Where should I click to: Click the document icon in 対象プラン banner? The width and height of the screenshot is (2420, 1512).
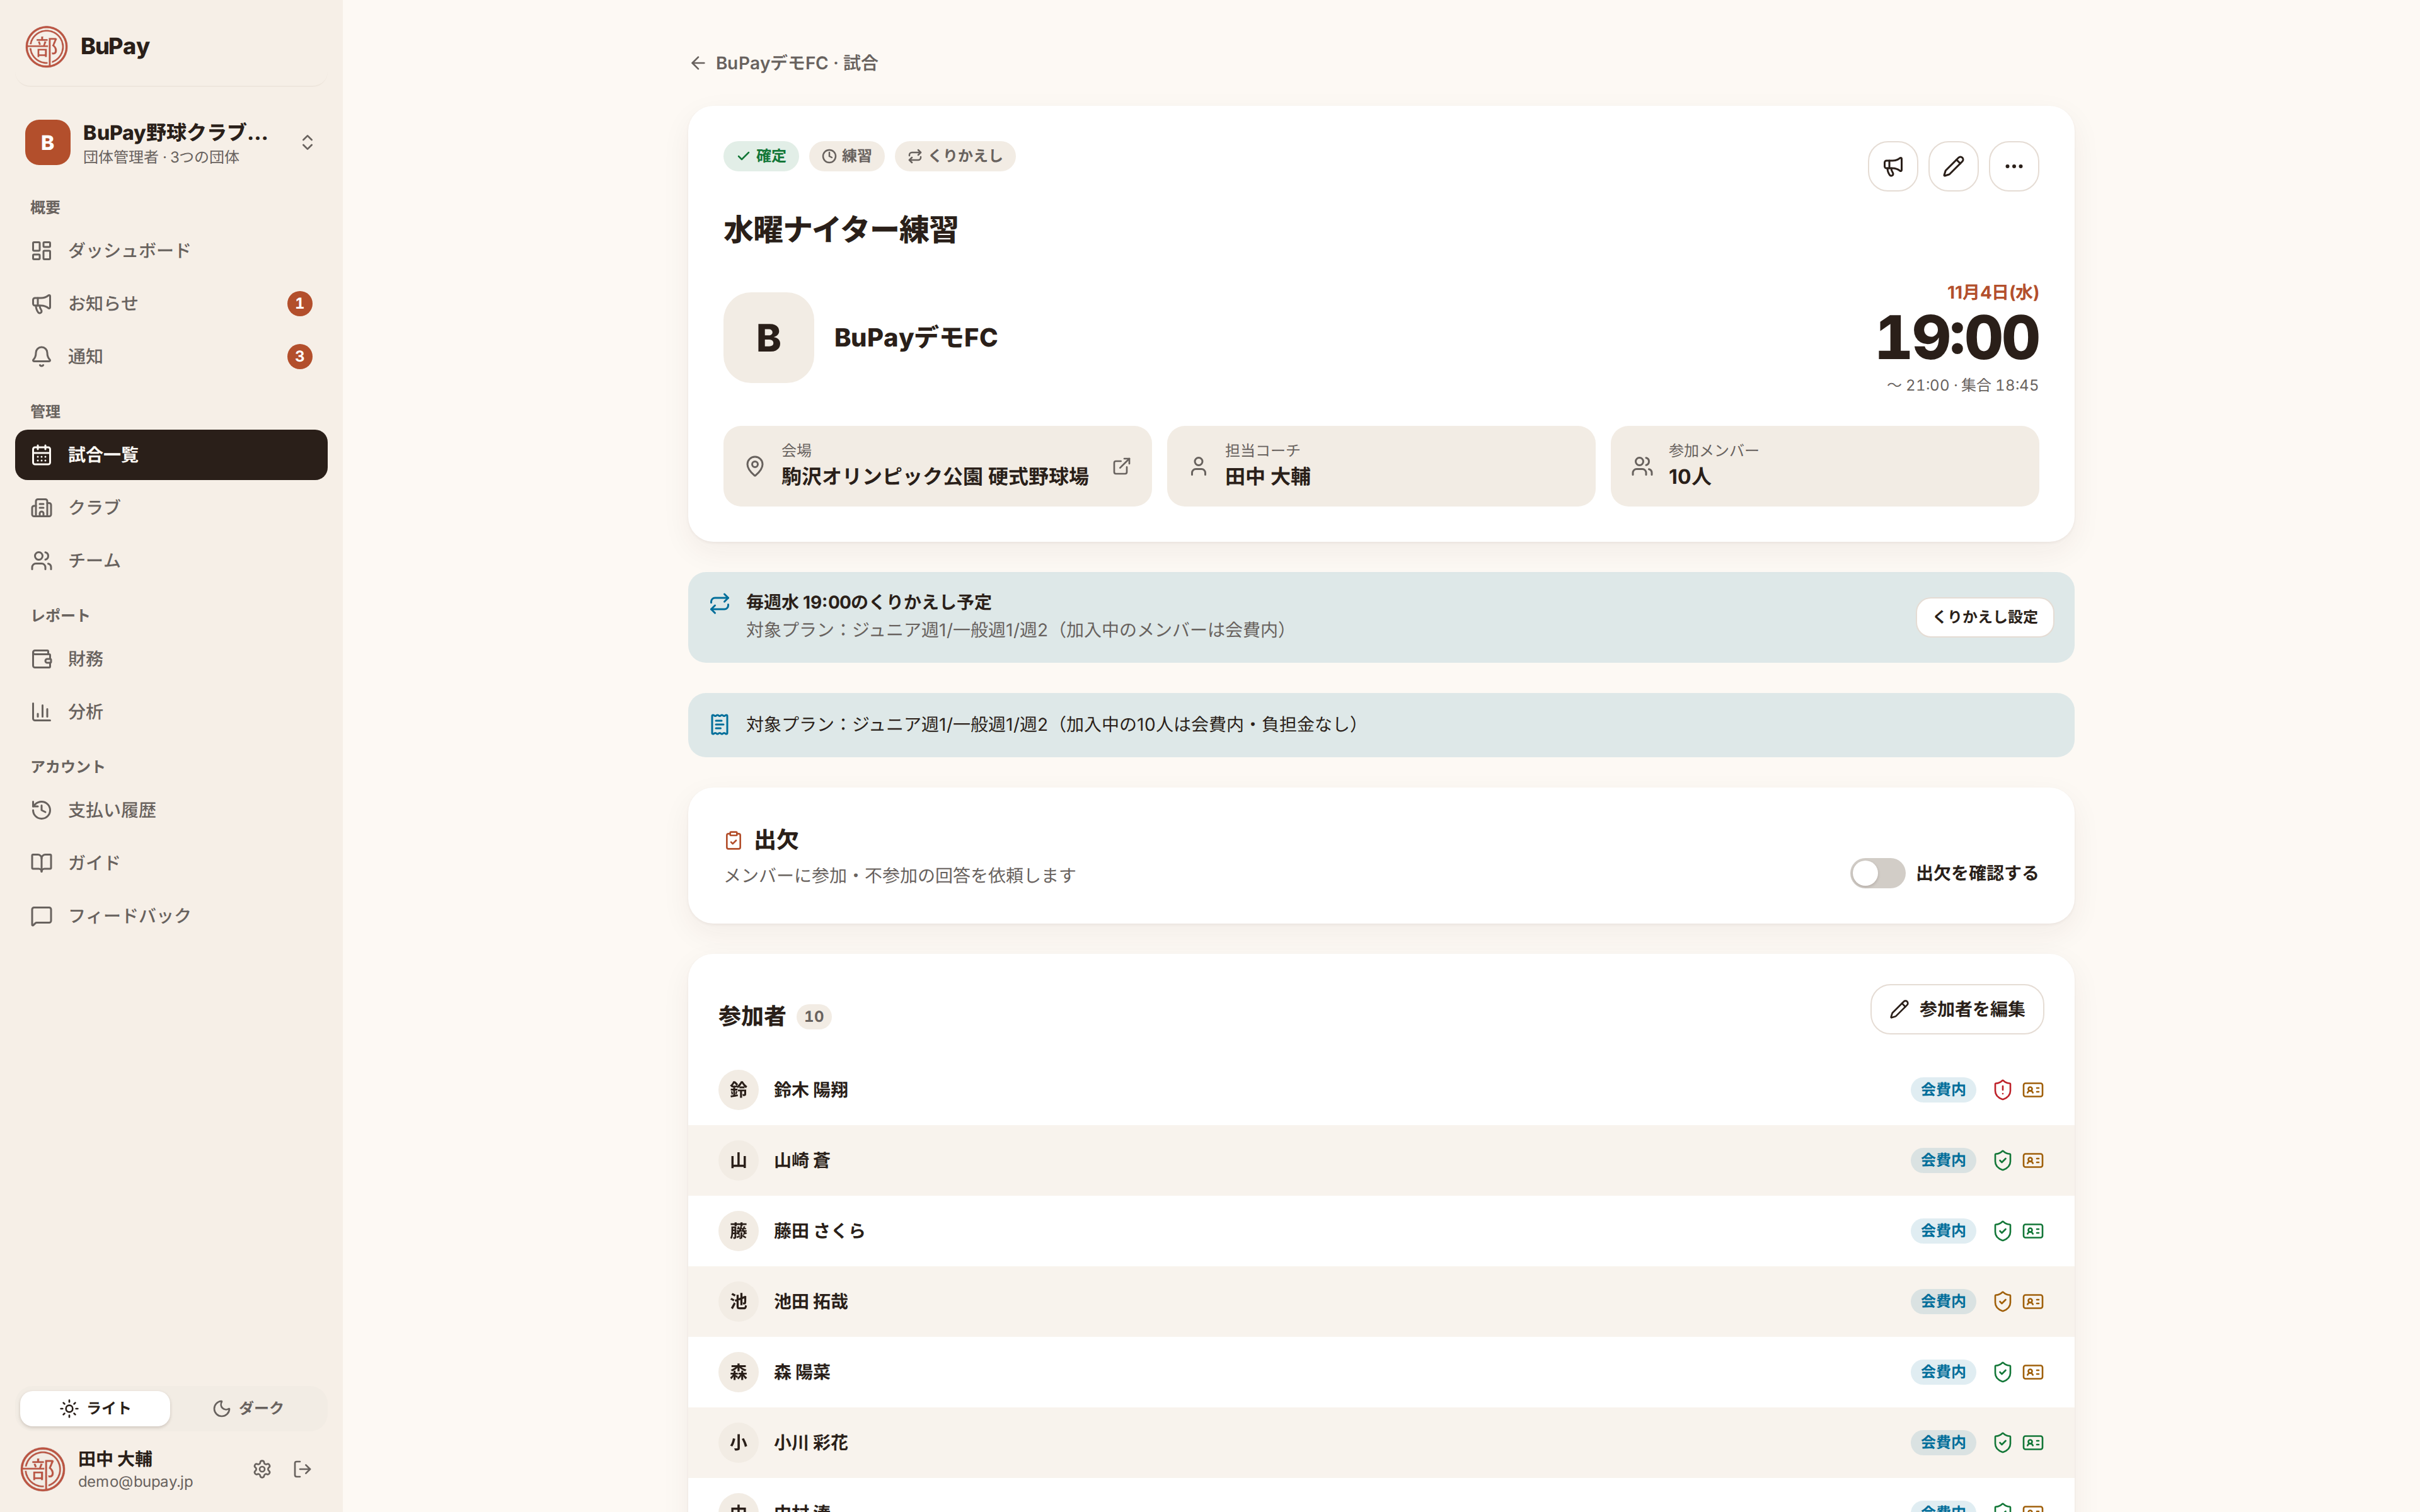(719, 724)
